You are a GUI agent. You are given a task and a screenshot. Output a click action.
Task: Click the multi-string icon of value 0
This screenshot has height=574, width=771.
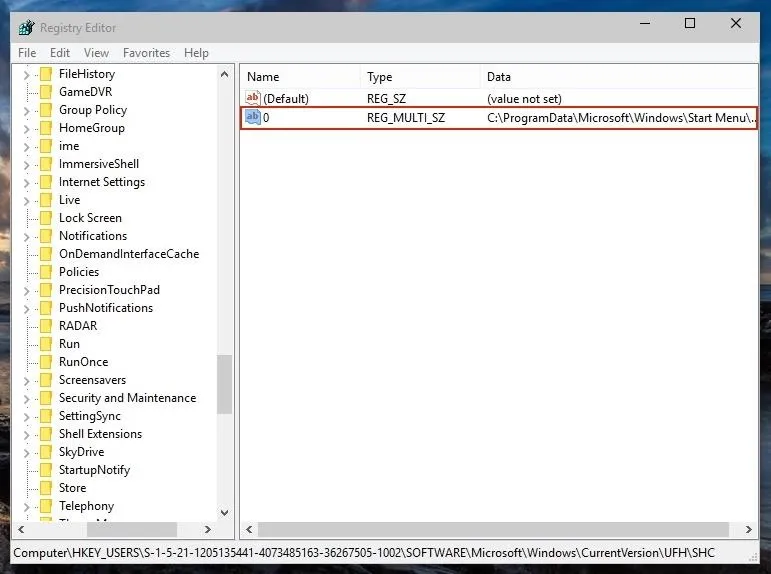(253, 117)
